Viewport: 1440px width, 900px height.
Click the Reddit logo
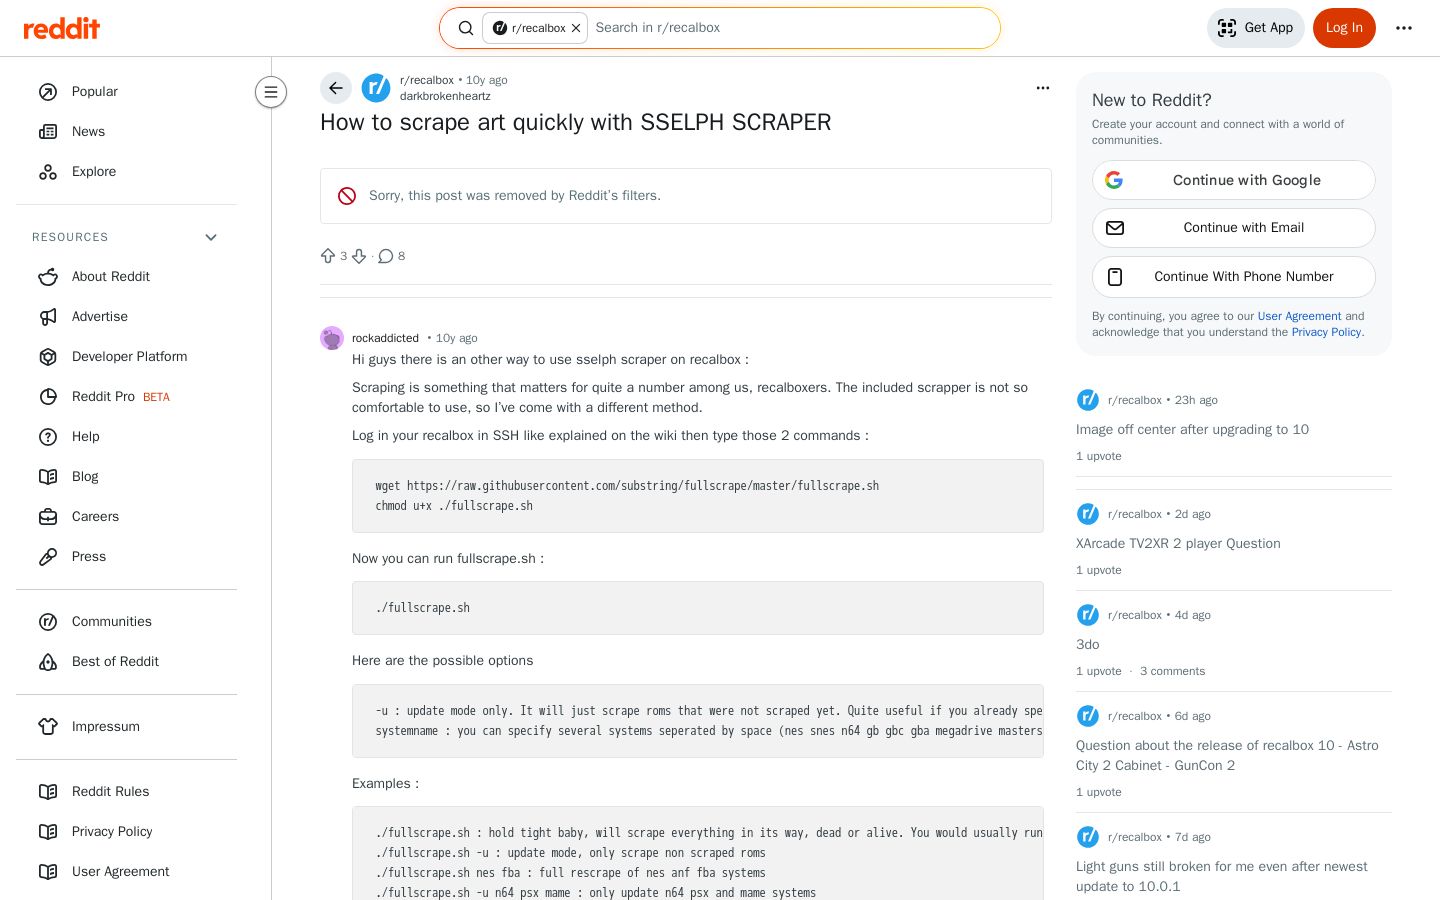pos(62,28)
